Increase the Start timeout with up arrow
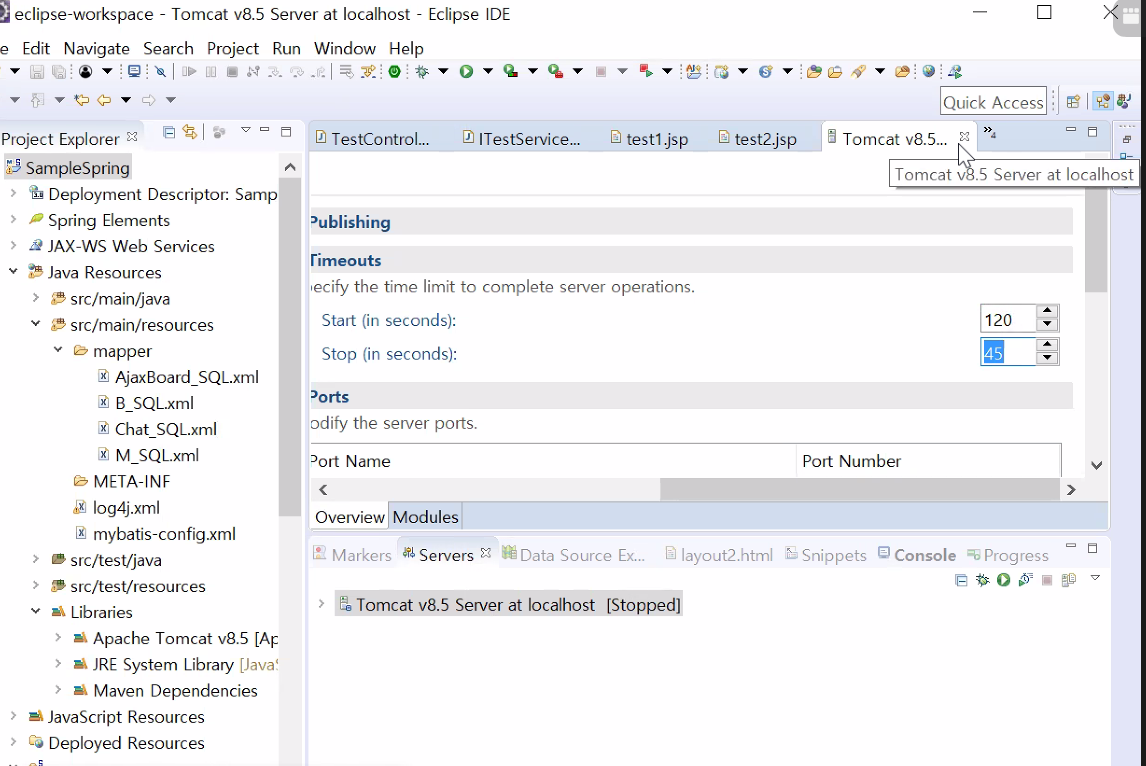This screenshot has height=766, width=1146. pos(1047,311)
